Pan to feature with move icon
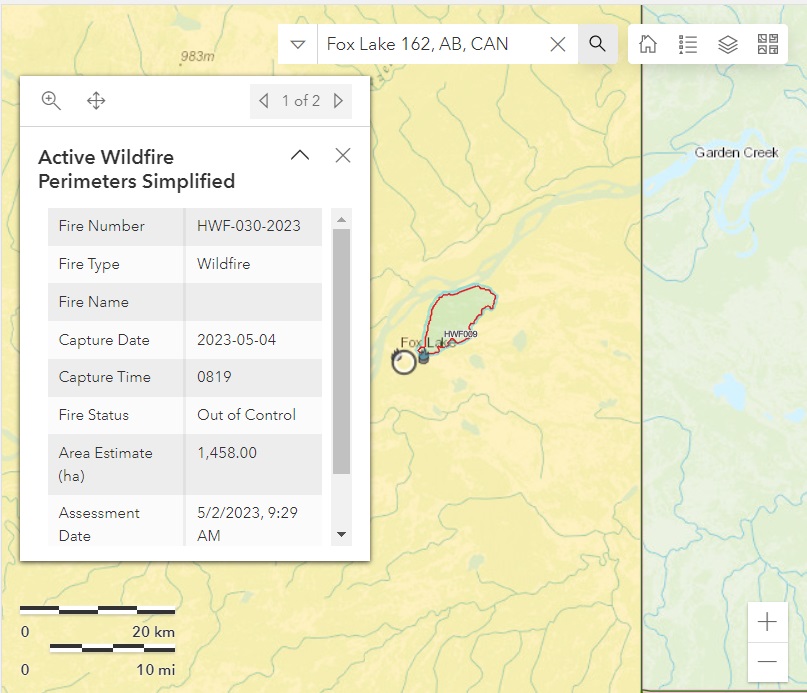 tap(97, 100)
